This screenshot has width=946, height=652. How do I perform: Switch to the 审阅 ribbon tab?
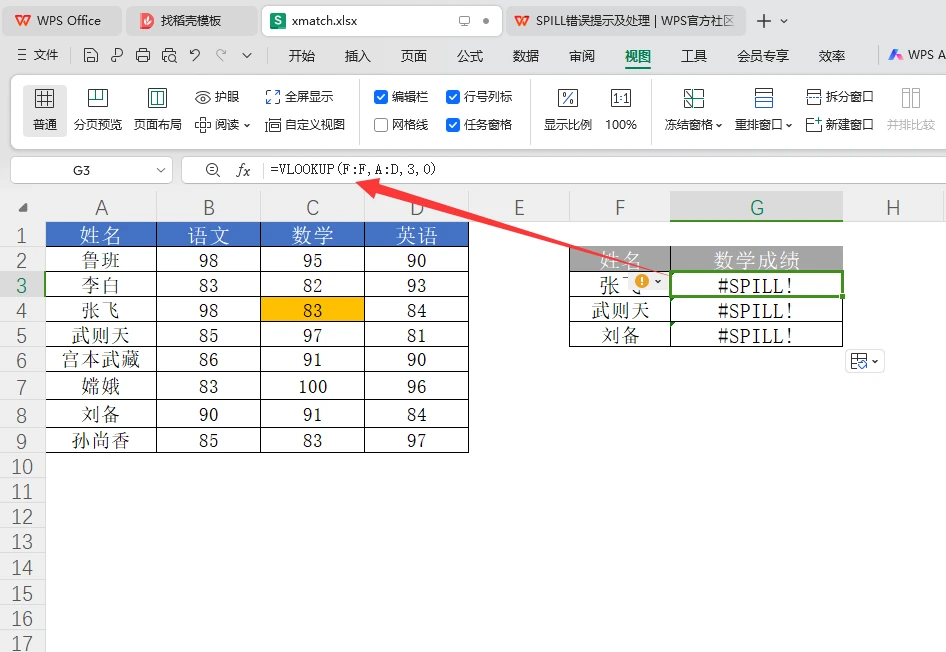582,56
